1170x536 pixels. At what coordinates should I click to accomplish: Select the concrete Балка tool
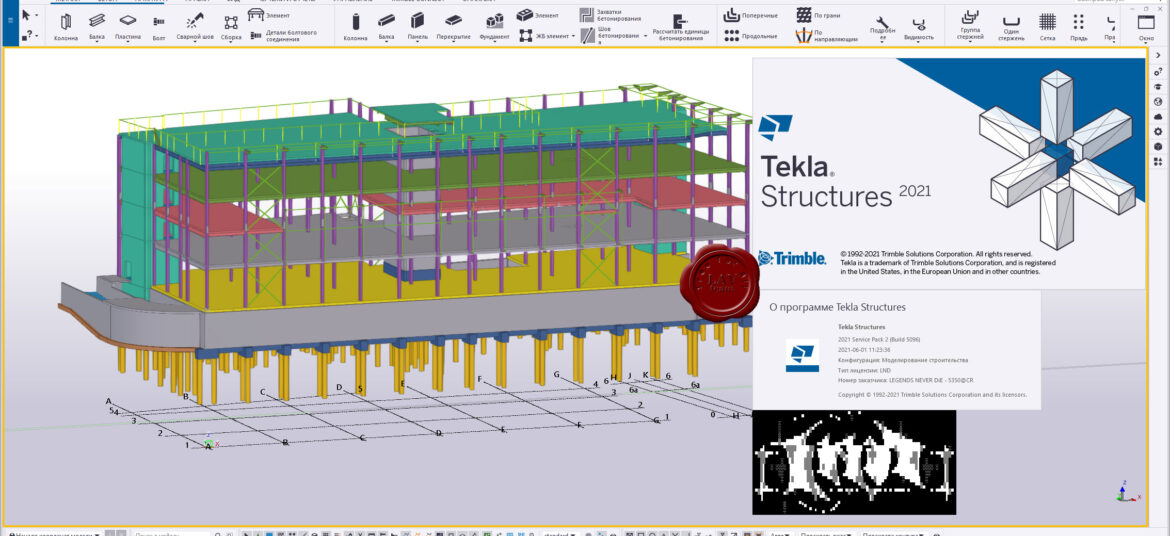pyautogui.click(x=386, y=25)
